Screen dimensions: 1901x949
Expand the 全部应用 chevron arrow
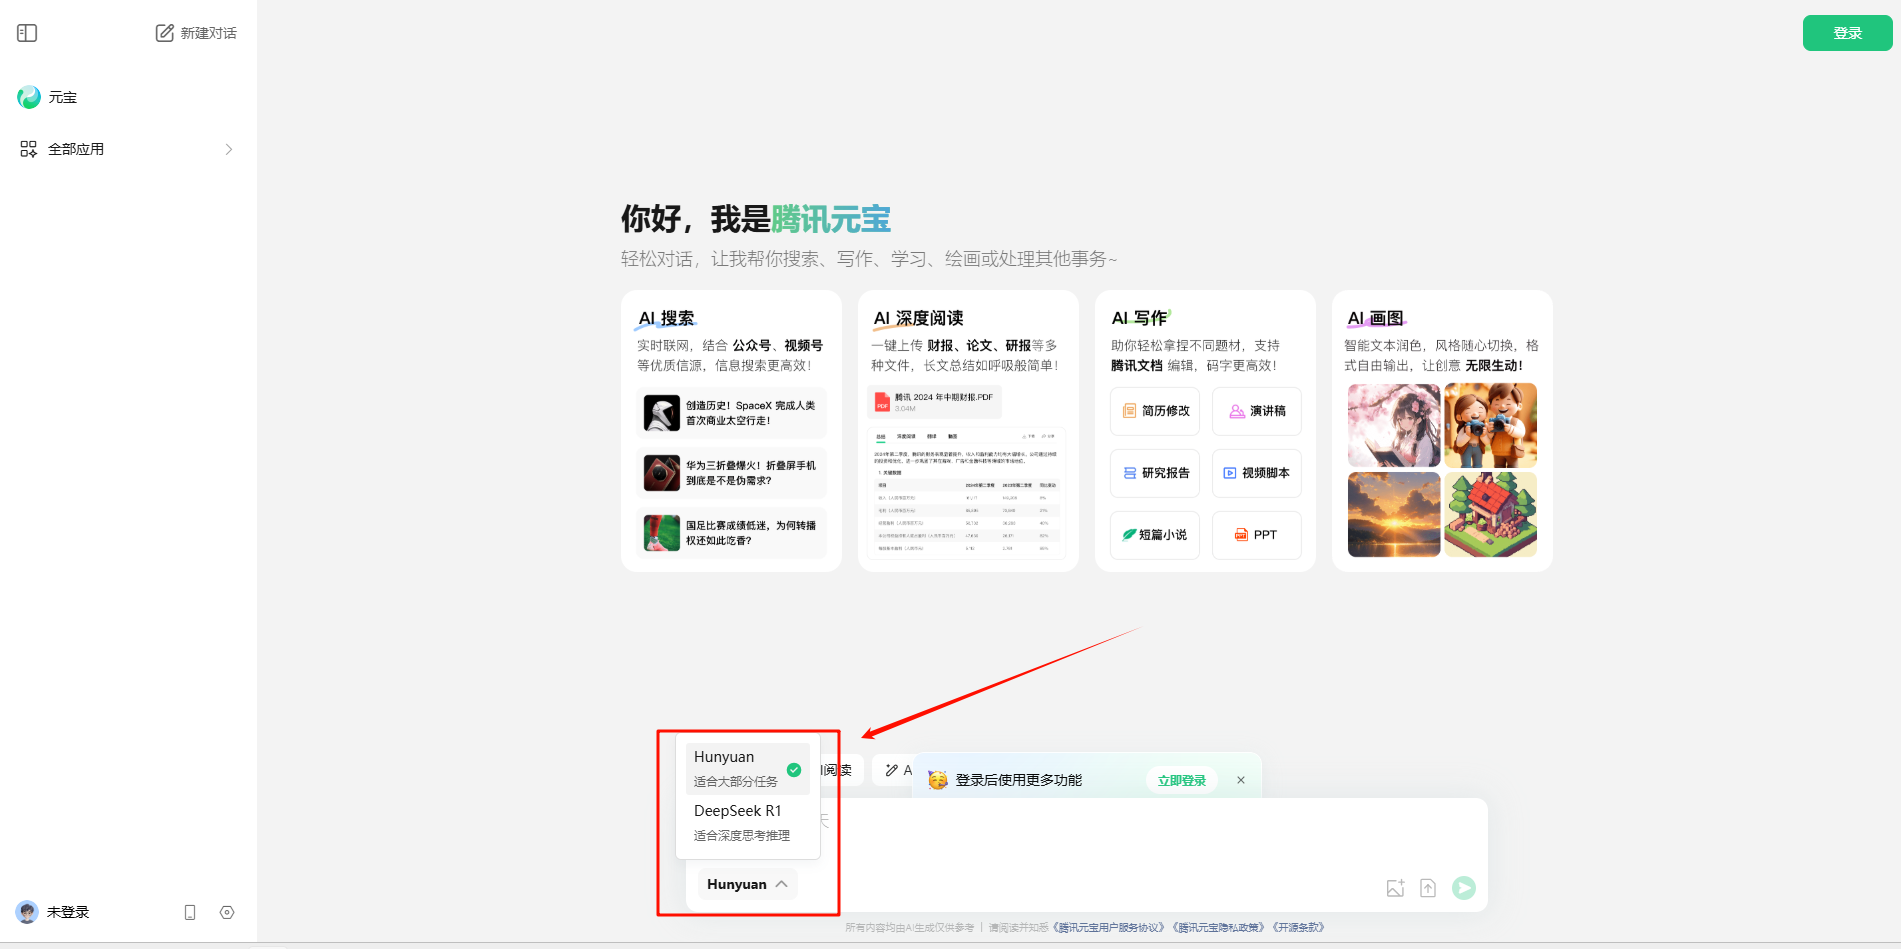click(229, 149)
